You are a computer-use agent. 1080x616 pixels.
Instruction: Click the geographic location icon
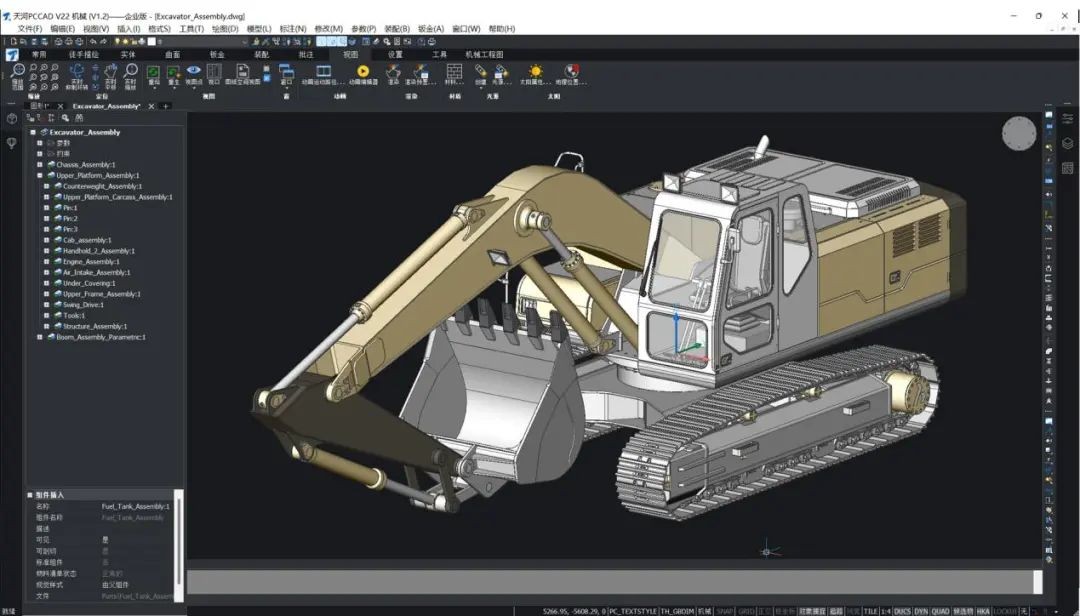(571, 71)
